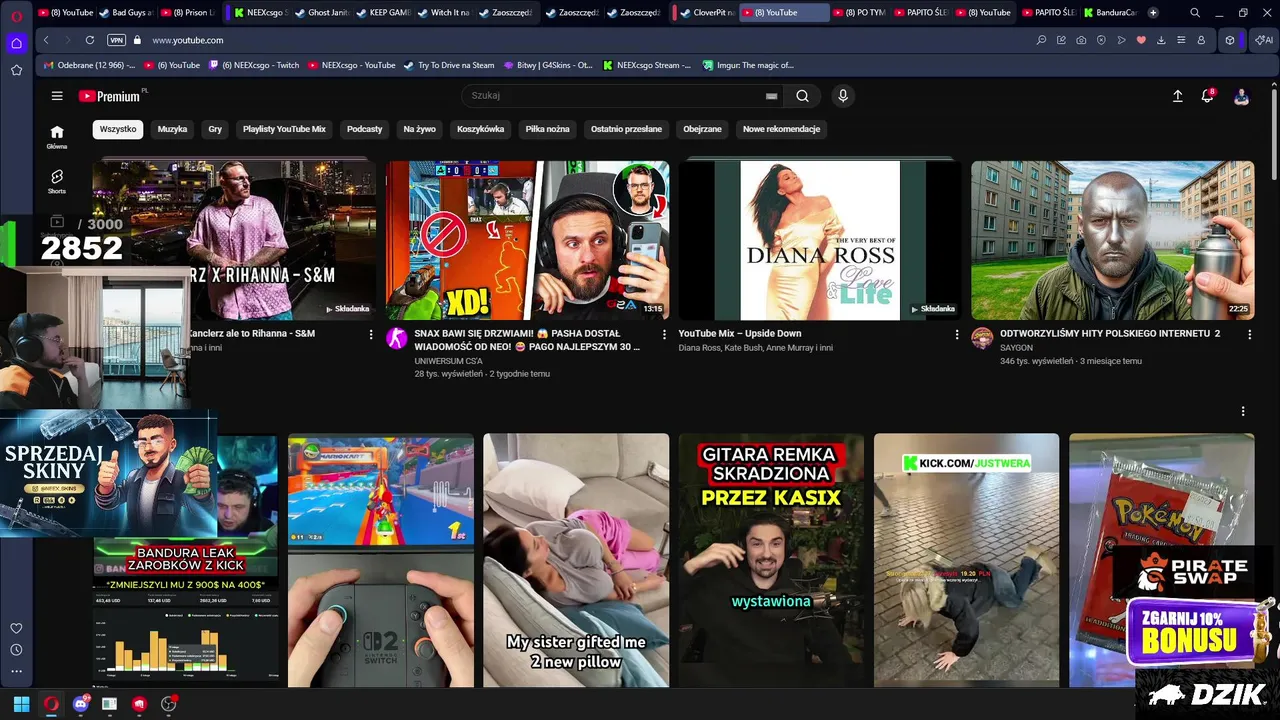This screenshot has width=1280, height=720.
Task: View site security lock info
Action: pyautogui.click(x=137, y=40)
